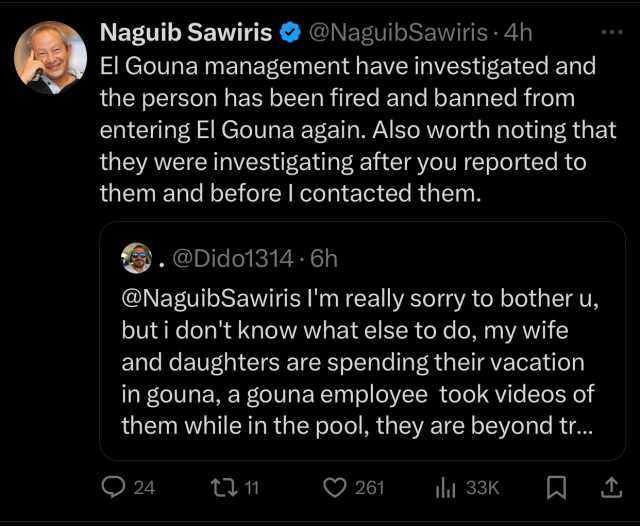Open Naguib Sawiris profile picture
The height and width of the screenshot is (526, 640).
50,56
